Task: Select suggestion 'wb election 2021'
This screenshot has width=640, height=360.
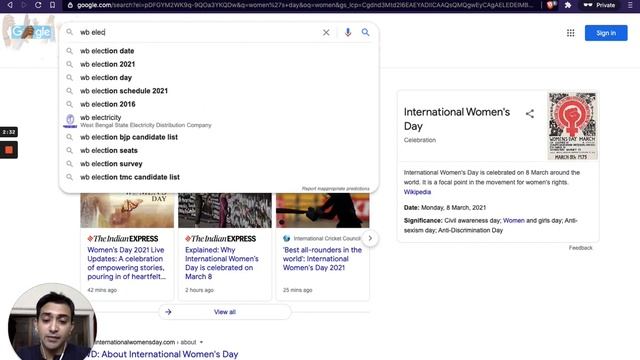Action: point(219,64)
